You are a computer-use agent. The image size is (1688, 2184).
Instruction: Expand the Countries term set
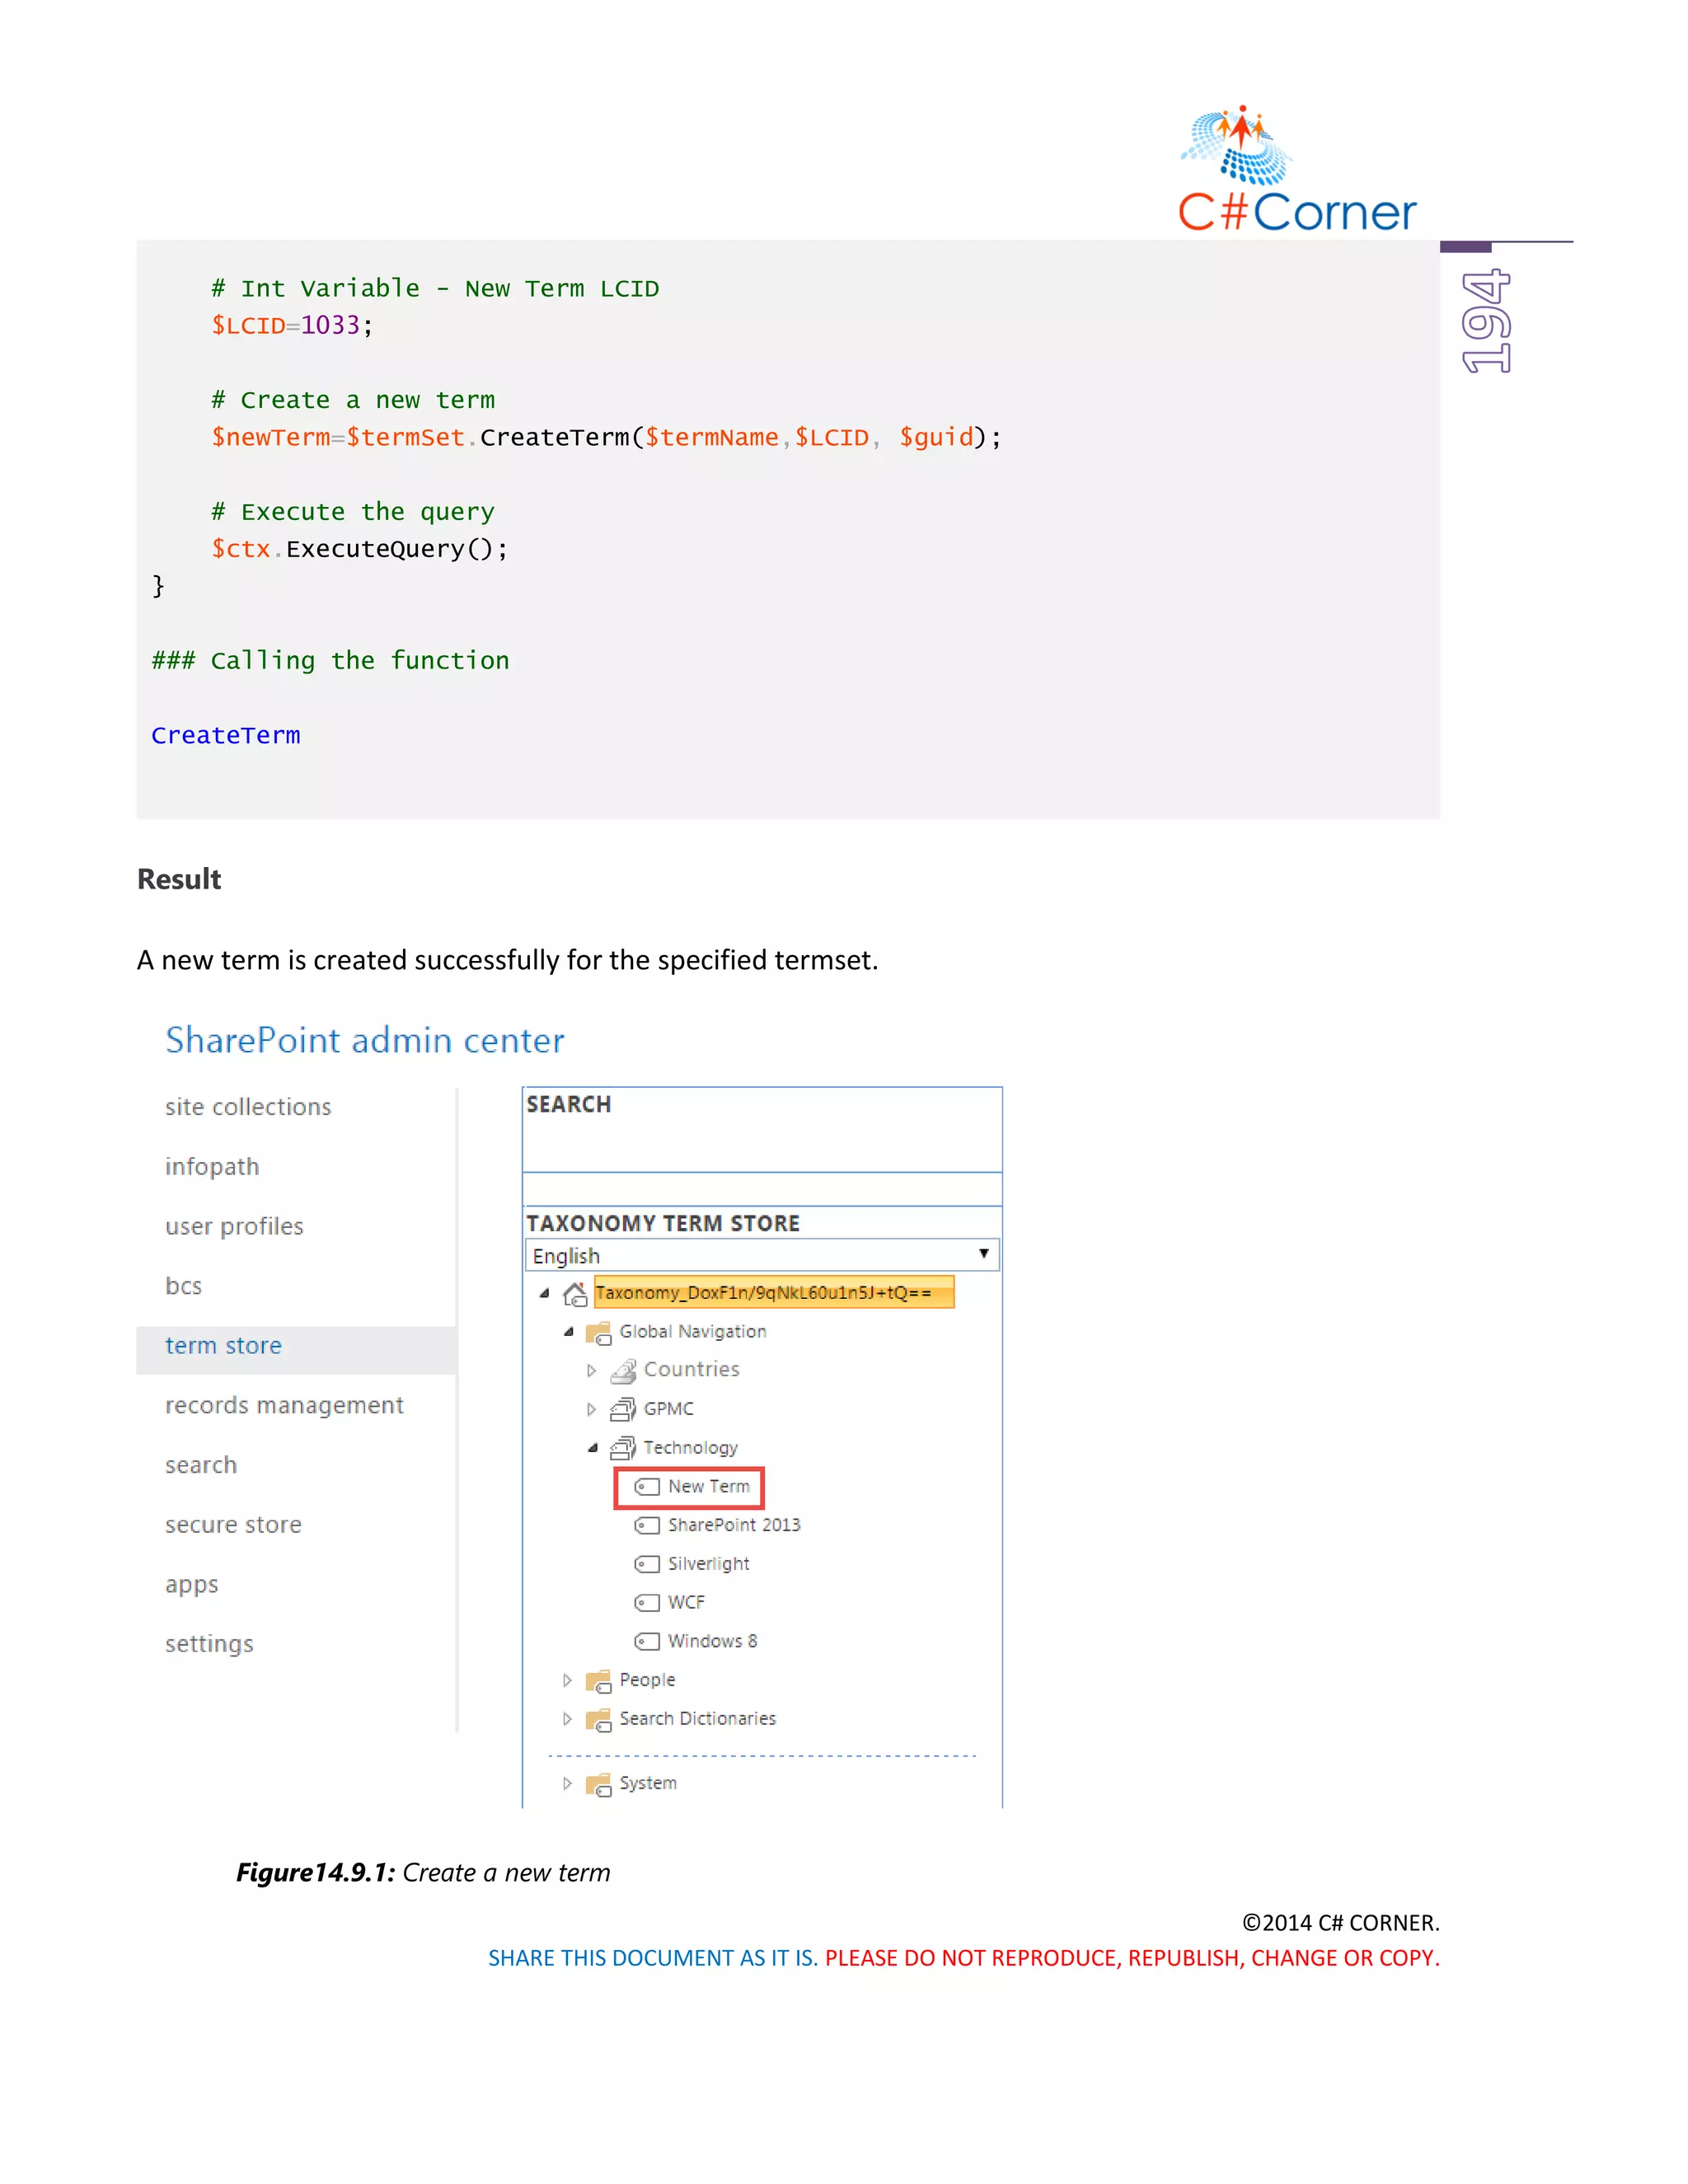(x=591, y=1371)
